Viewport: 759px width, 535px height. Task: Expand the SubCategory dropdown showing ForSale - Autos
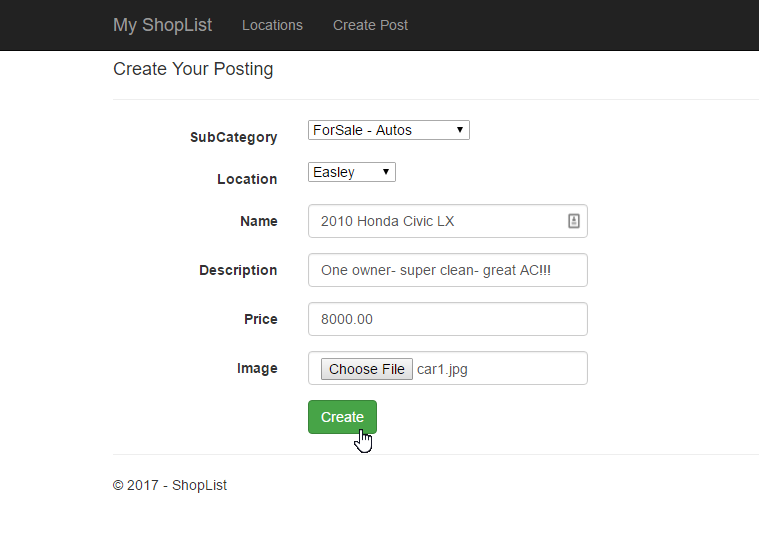pyautogui.click(x=388, y=130)
